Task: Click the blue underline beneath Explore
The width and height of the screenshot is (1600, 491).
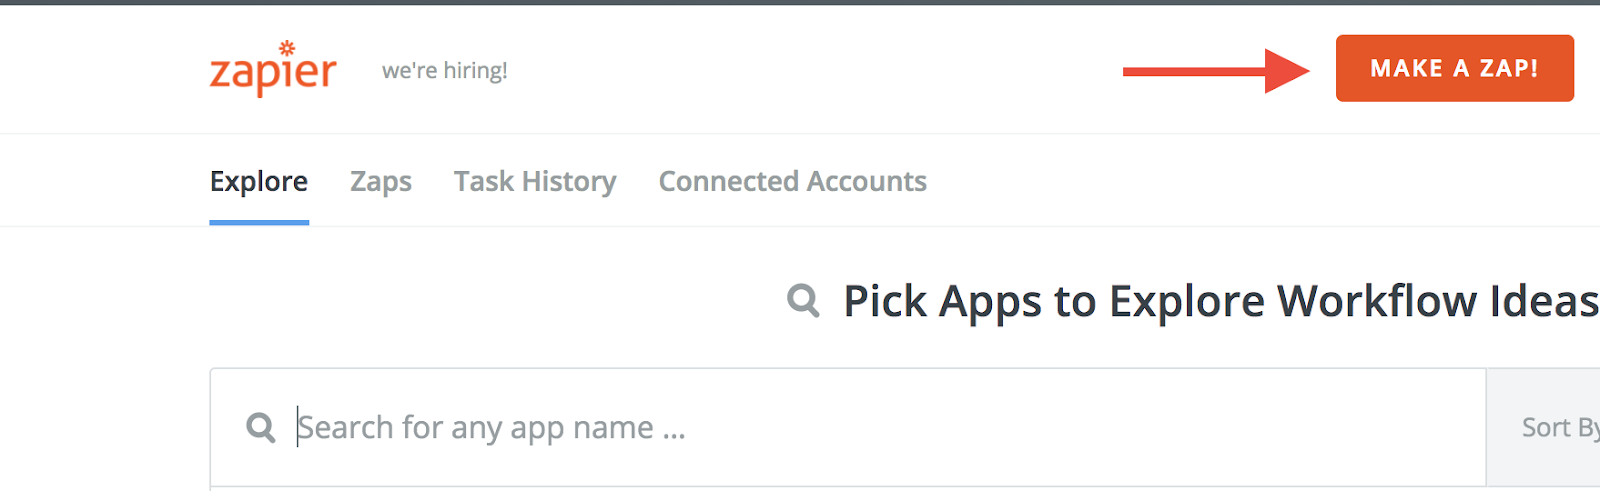Action: tap(259, 222)
